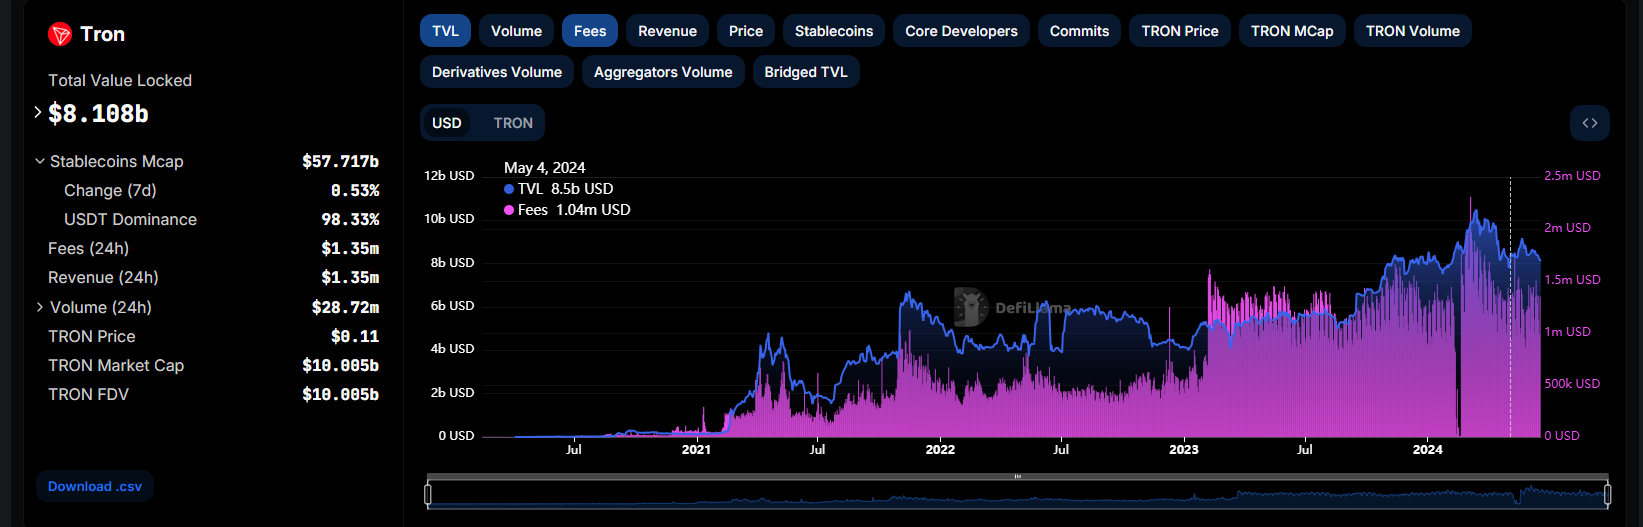The width and height of the screenshot is (1643, 527).
Task: Click the TRON Market Cap label
Action: coord(116,365)
